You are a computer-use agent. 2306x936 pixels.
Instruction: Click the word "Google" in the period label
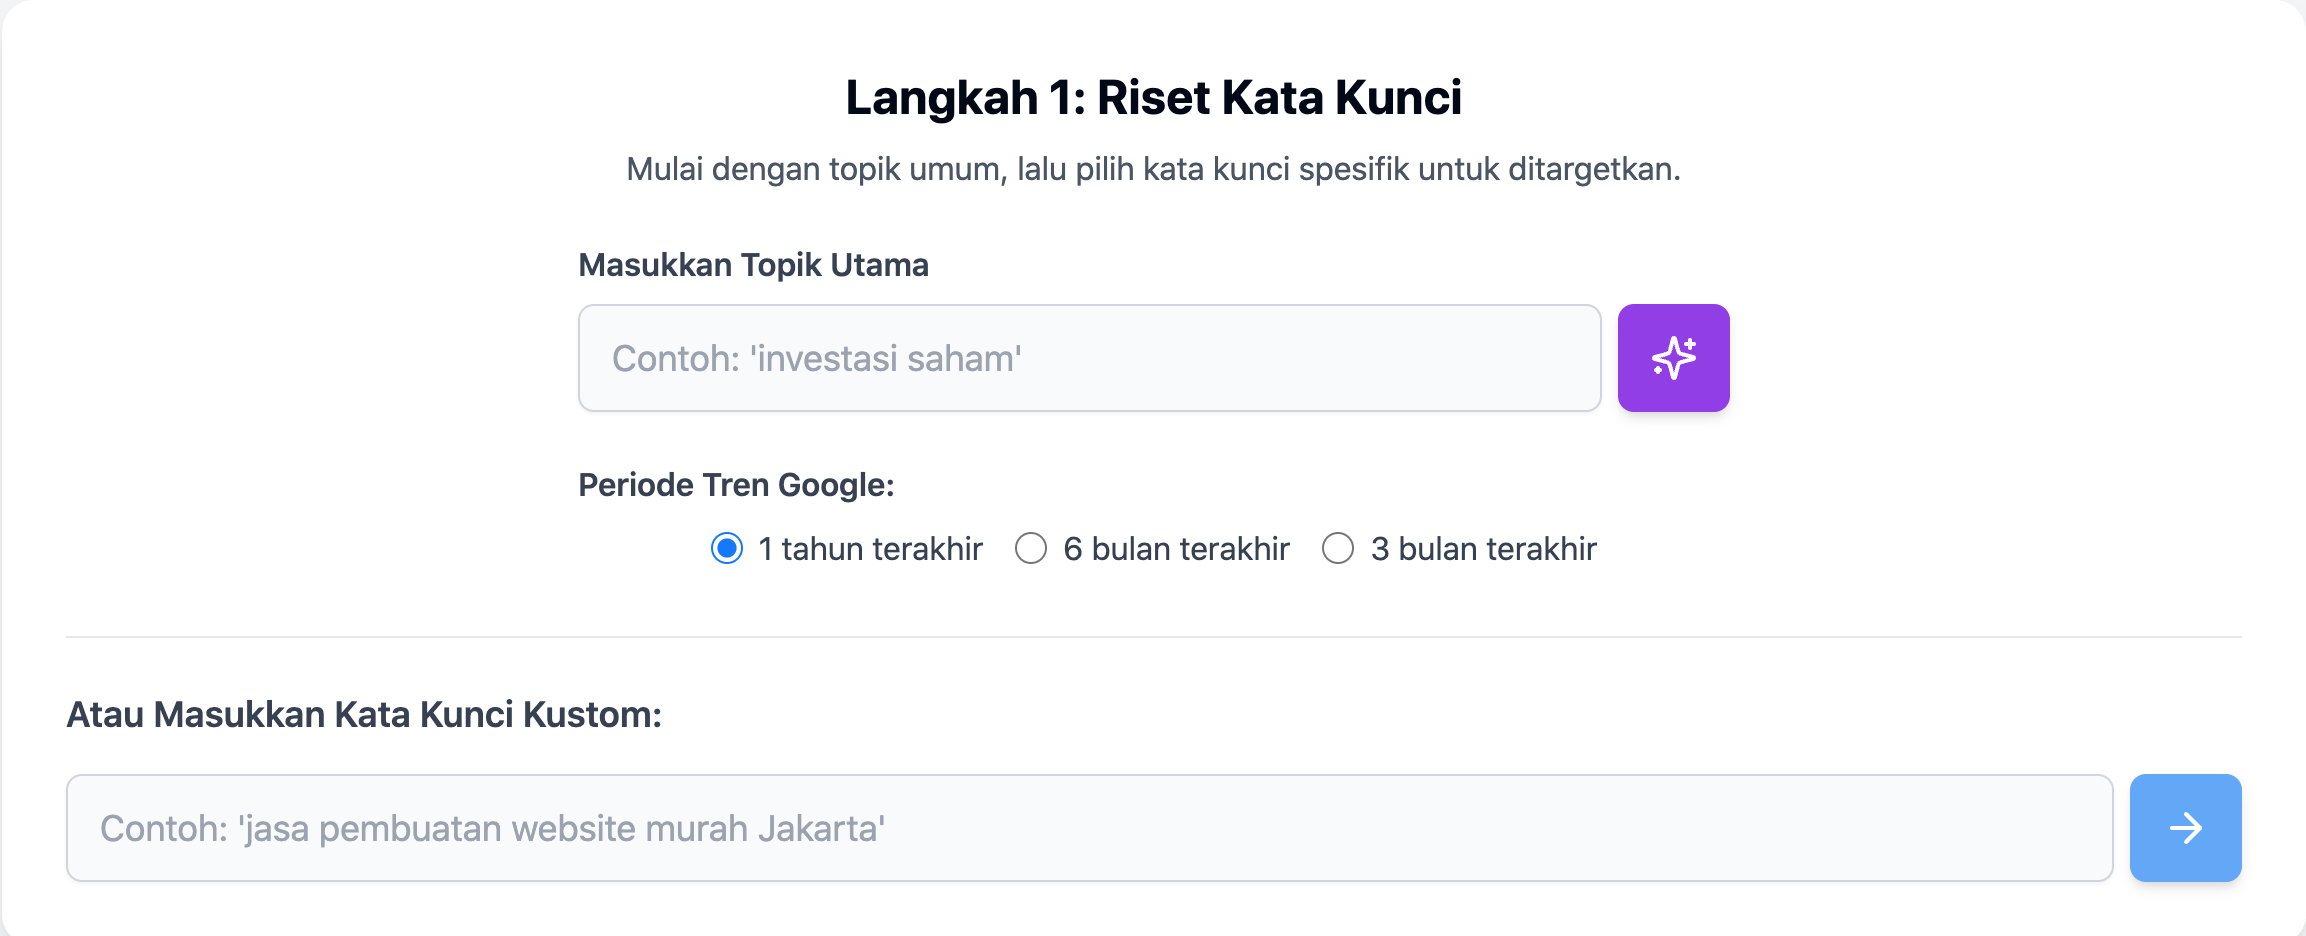pos(832,485)
